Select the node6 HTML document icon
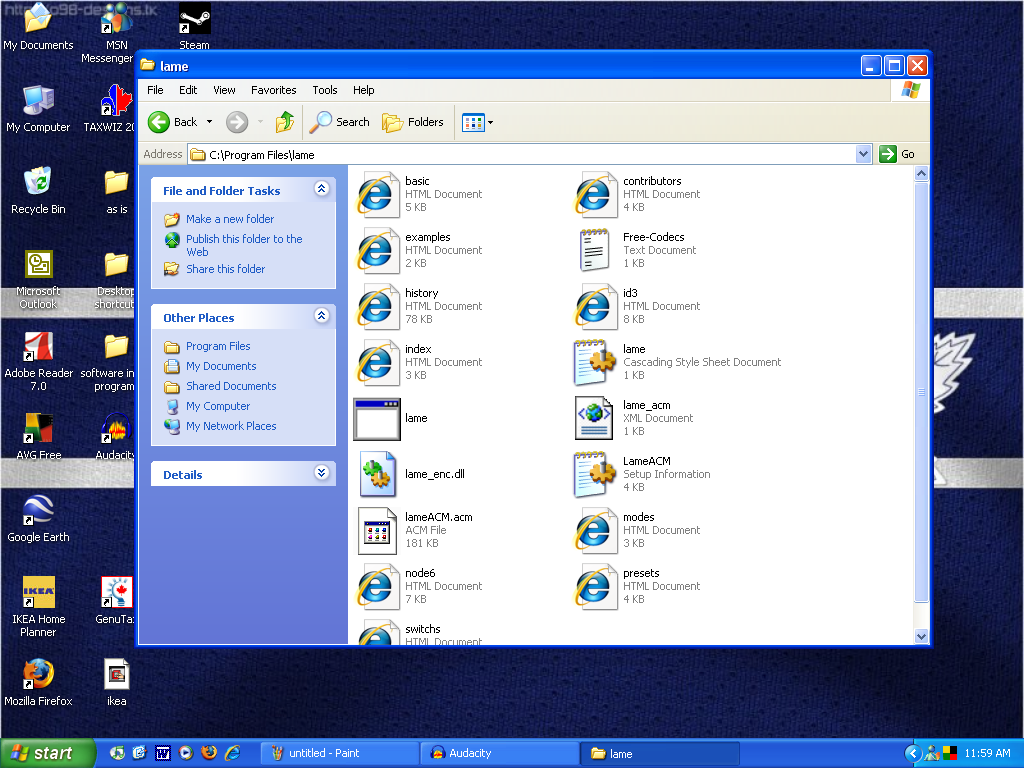1024x768 pixels. (377, 587)
